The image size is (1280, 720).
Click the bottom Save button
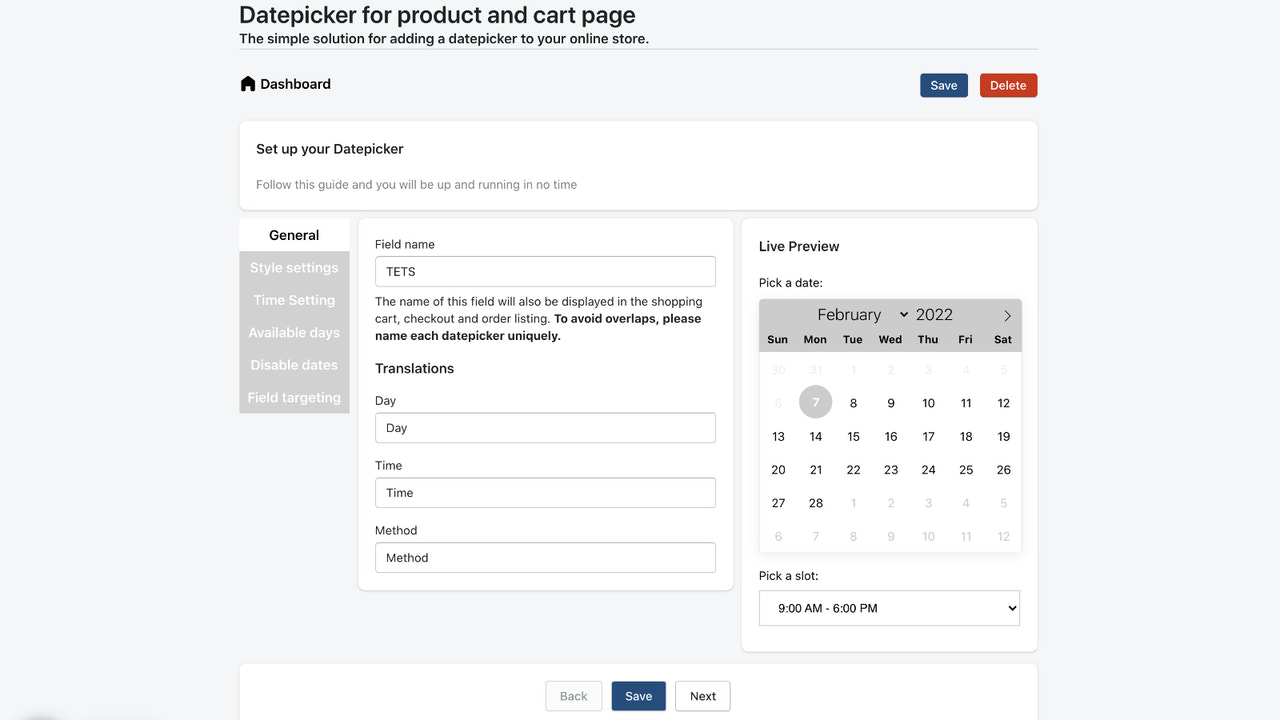(x=638, y=695)
